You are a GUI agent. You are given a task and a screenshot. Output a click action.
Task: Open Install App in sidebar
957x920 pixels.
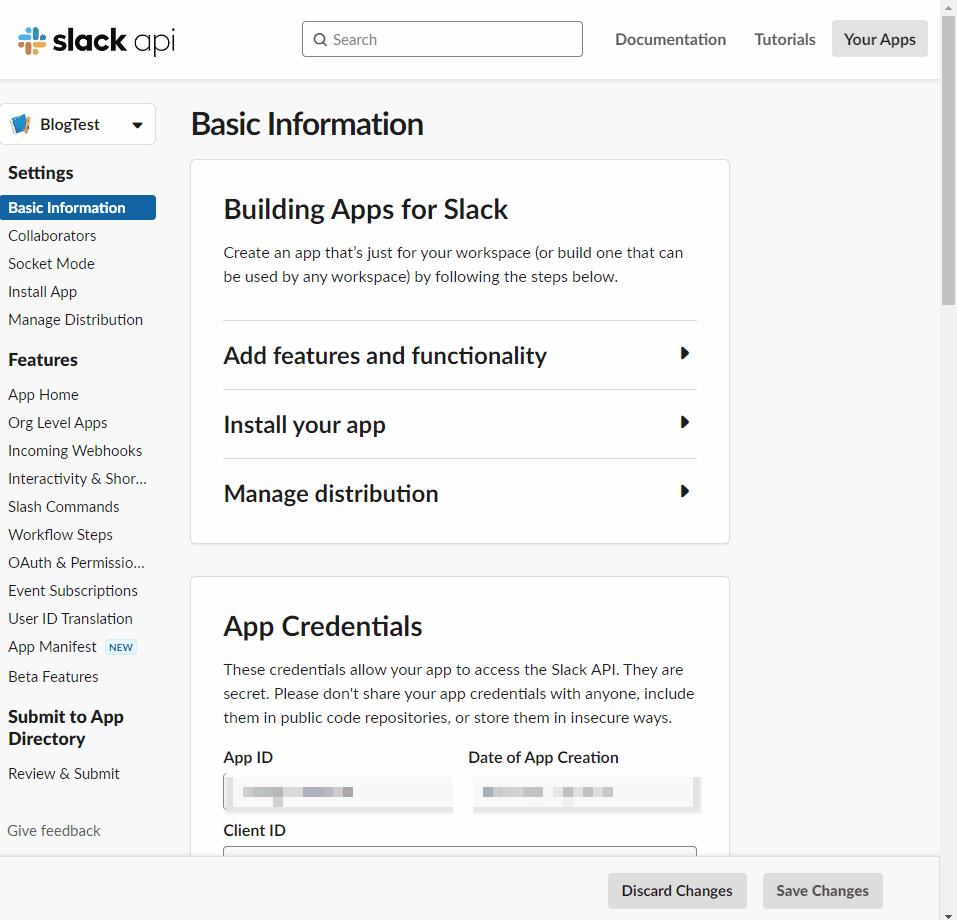pyautogui.click(x=43, y=292)
